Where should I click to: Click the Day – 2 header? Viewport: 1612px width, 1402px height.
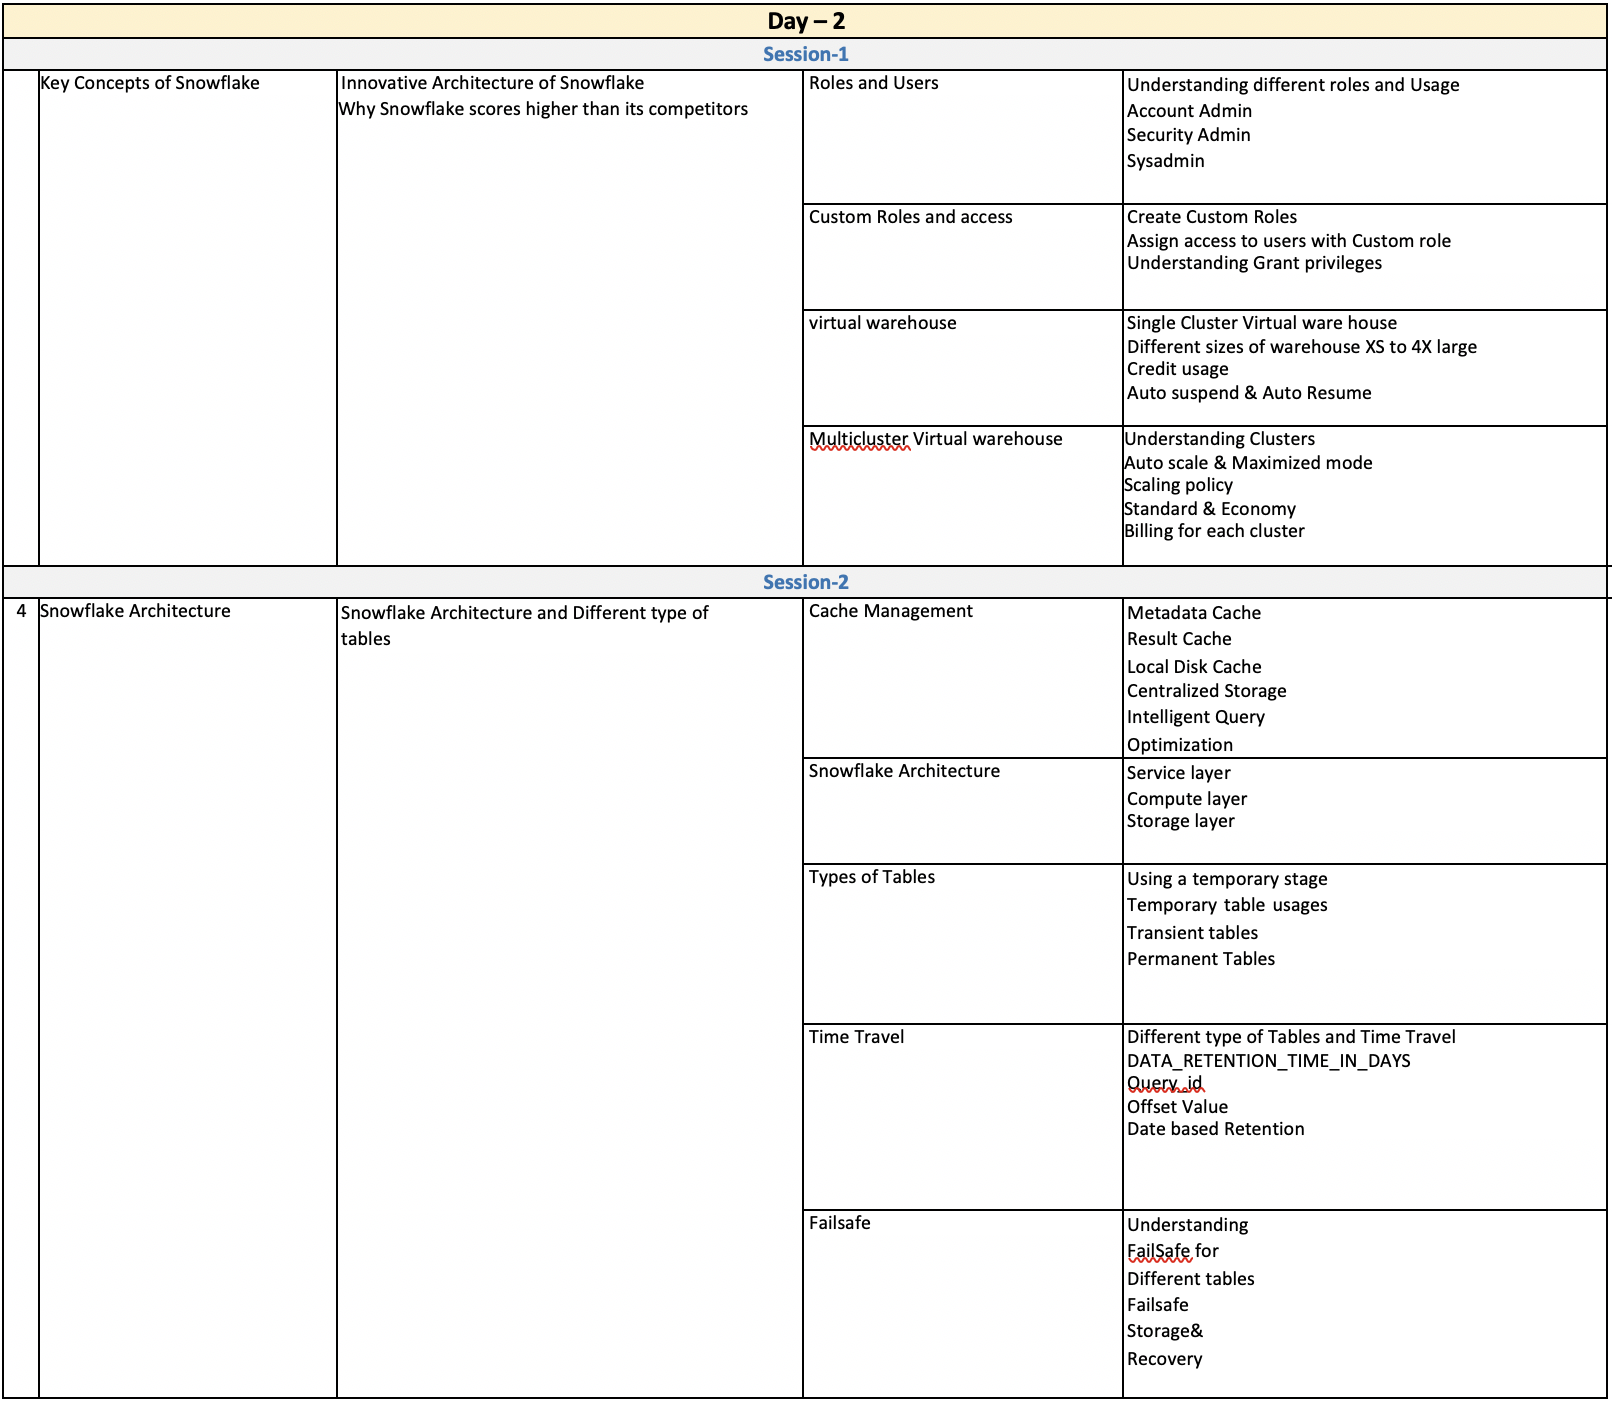click(x=805, y=21)
